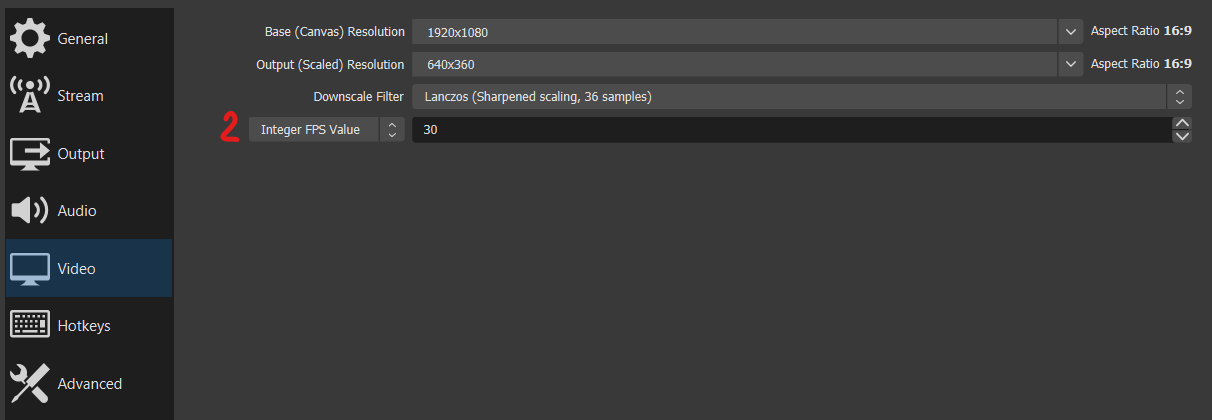Switch to the Advanced settings tab
Image resolution: width=1212 pixels, height=420 pixels.
[x=90, y=384]
